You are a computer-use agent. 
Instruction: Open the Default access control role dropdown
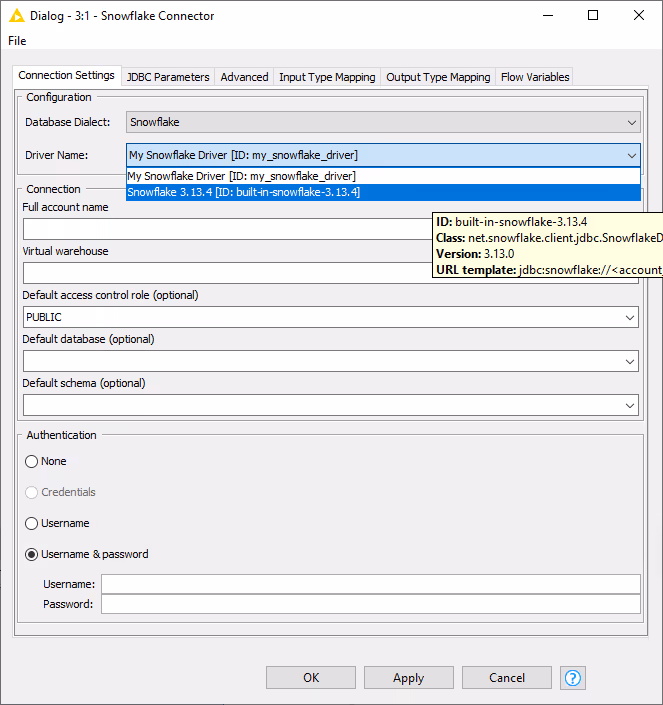(x=630, y=317)
